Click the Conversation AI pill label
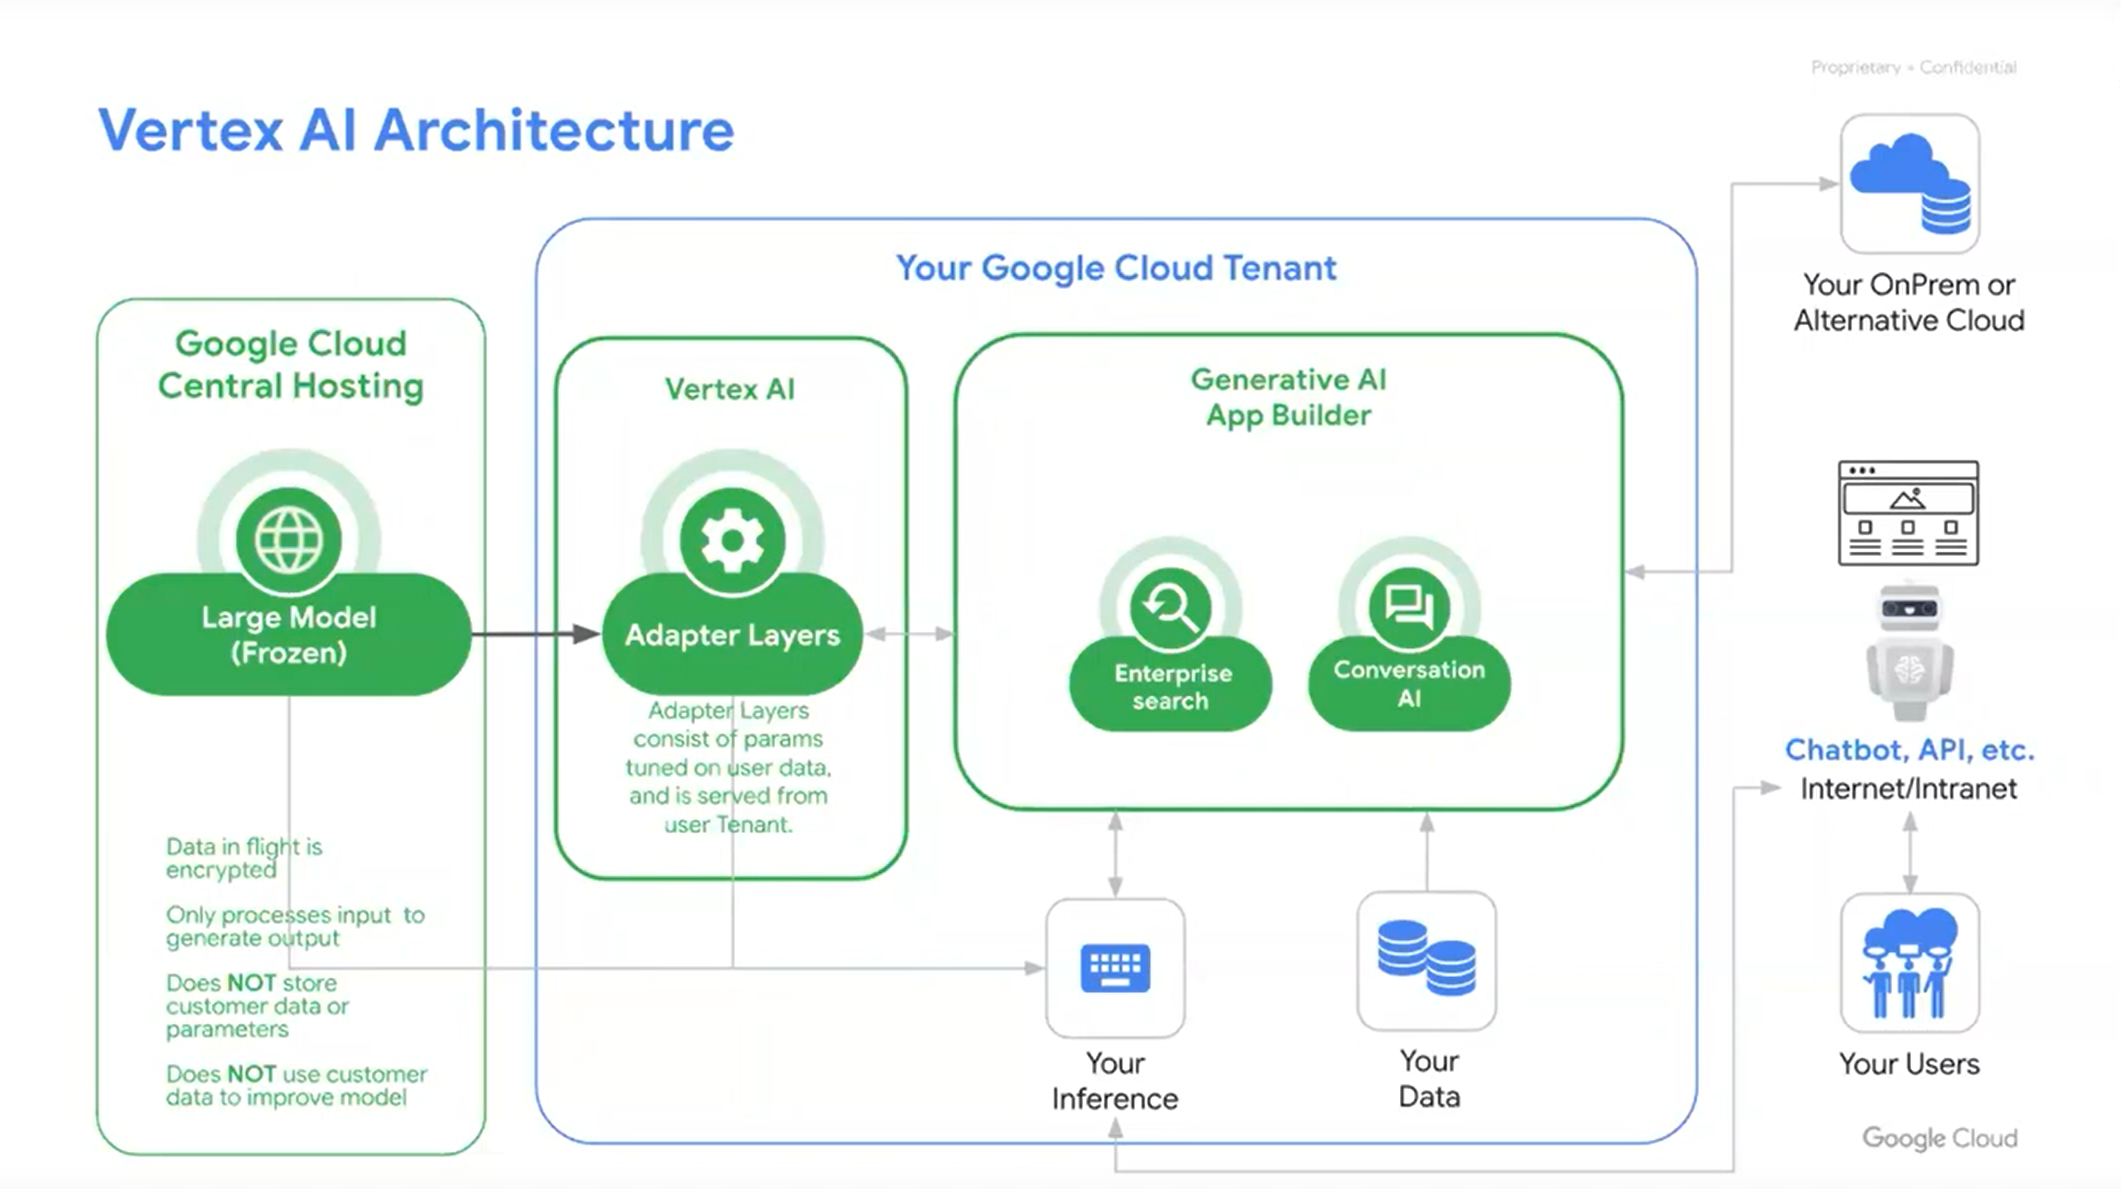Viewport: 2121px width, 1189px height. (1409, 684)
